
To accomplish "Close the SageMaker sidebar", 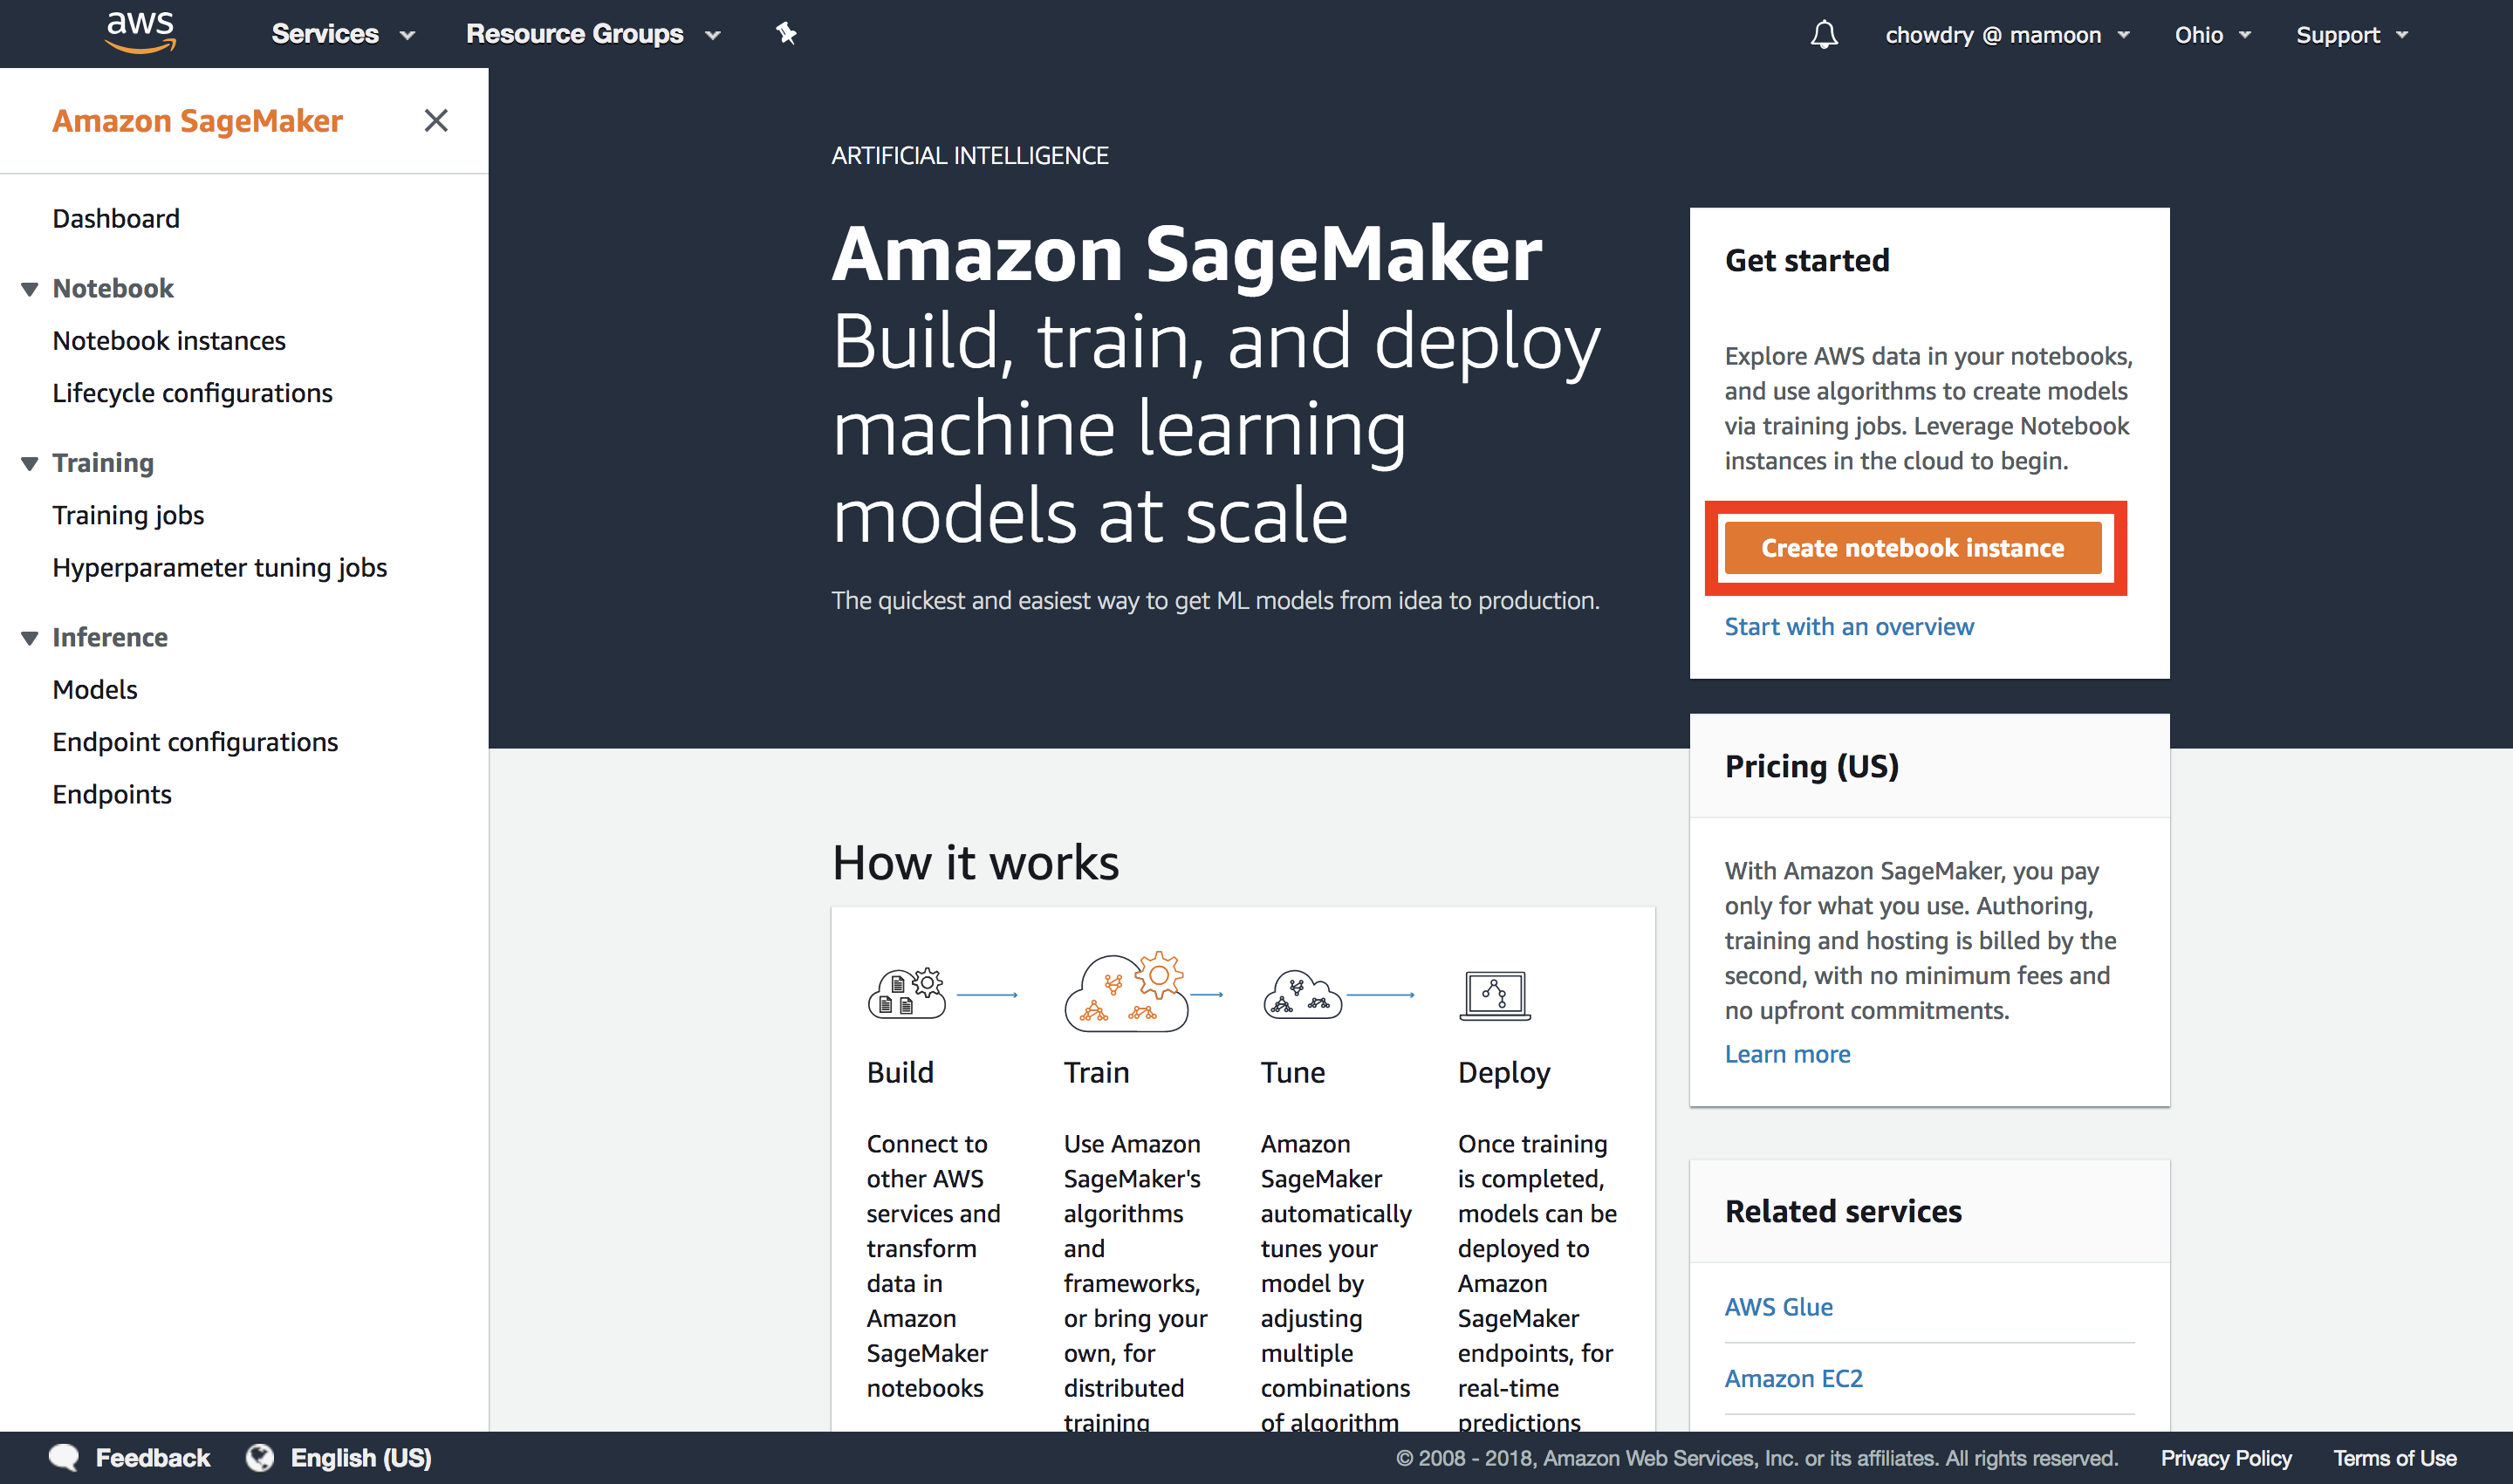I will [x=436, y=120].
